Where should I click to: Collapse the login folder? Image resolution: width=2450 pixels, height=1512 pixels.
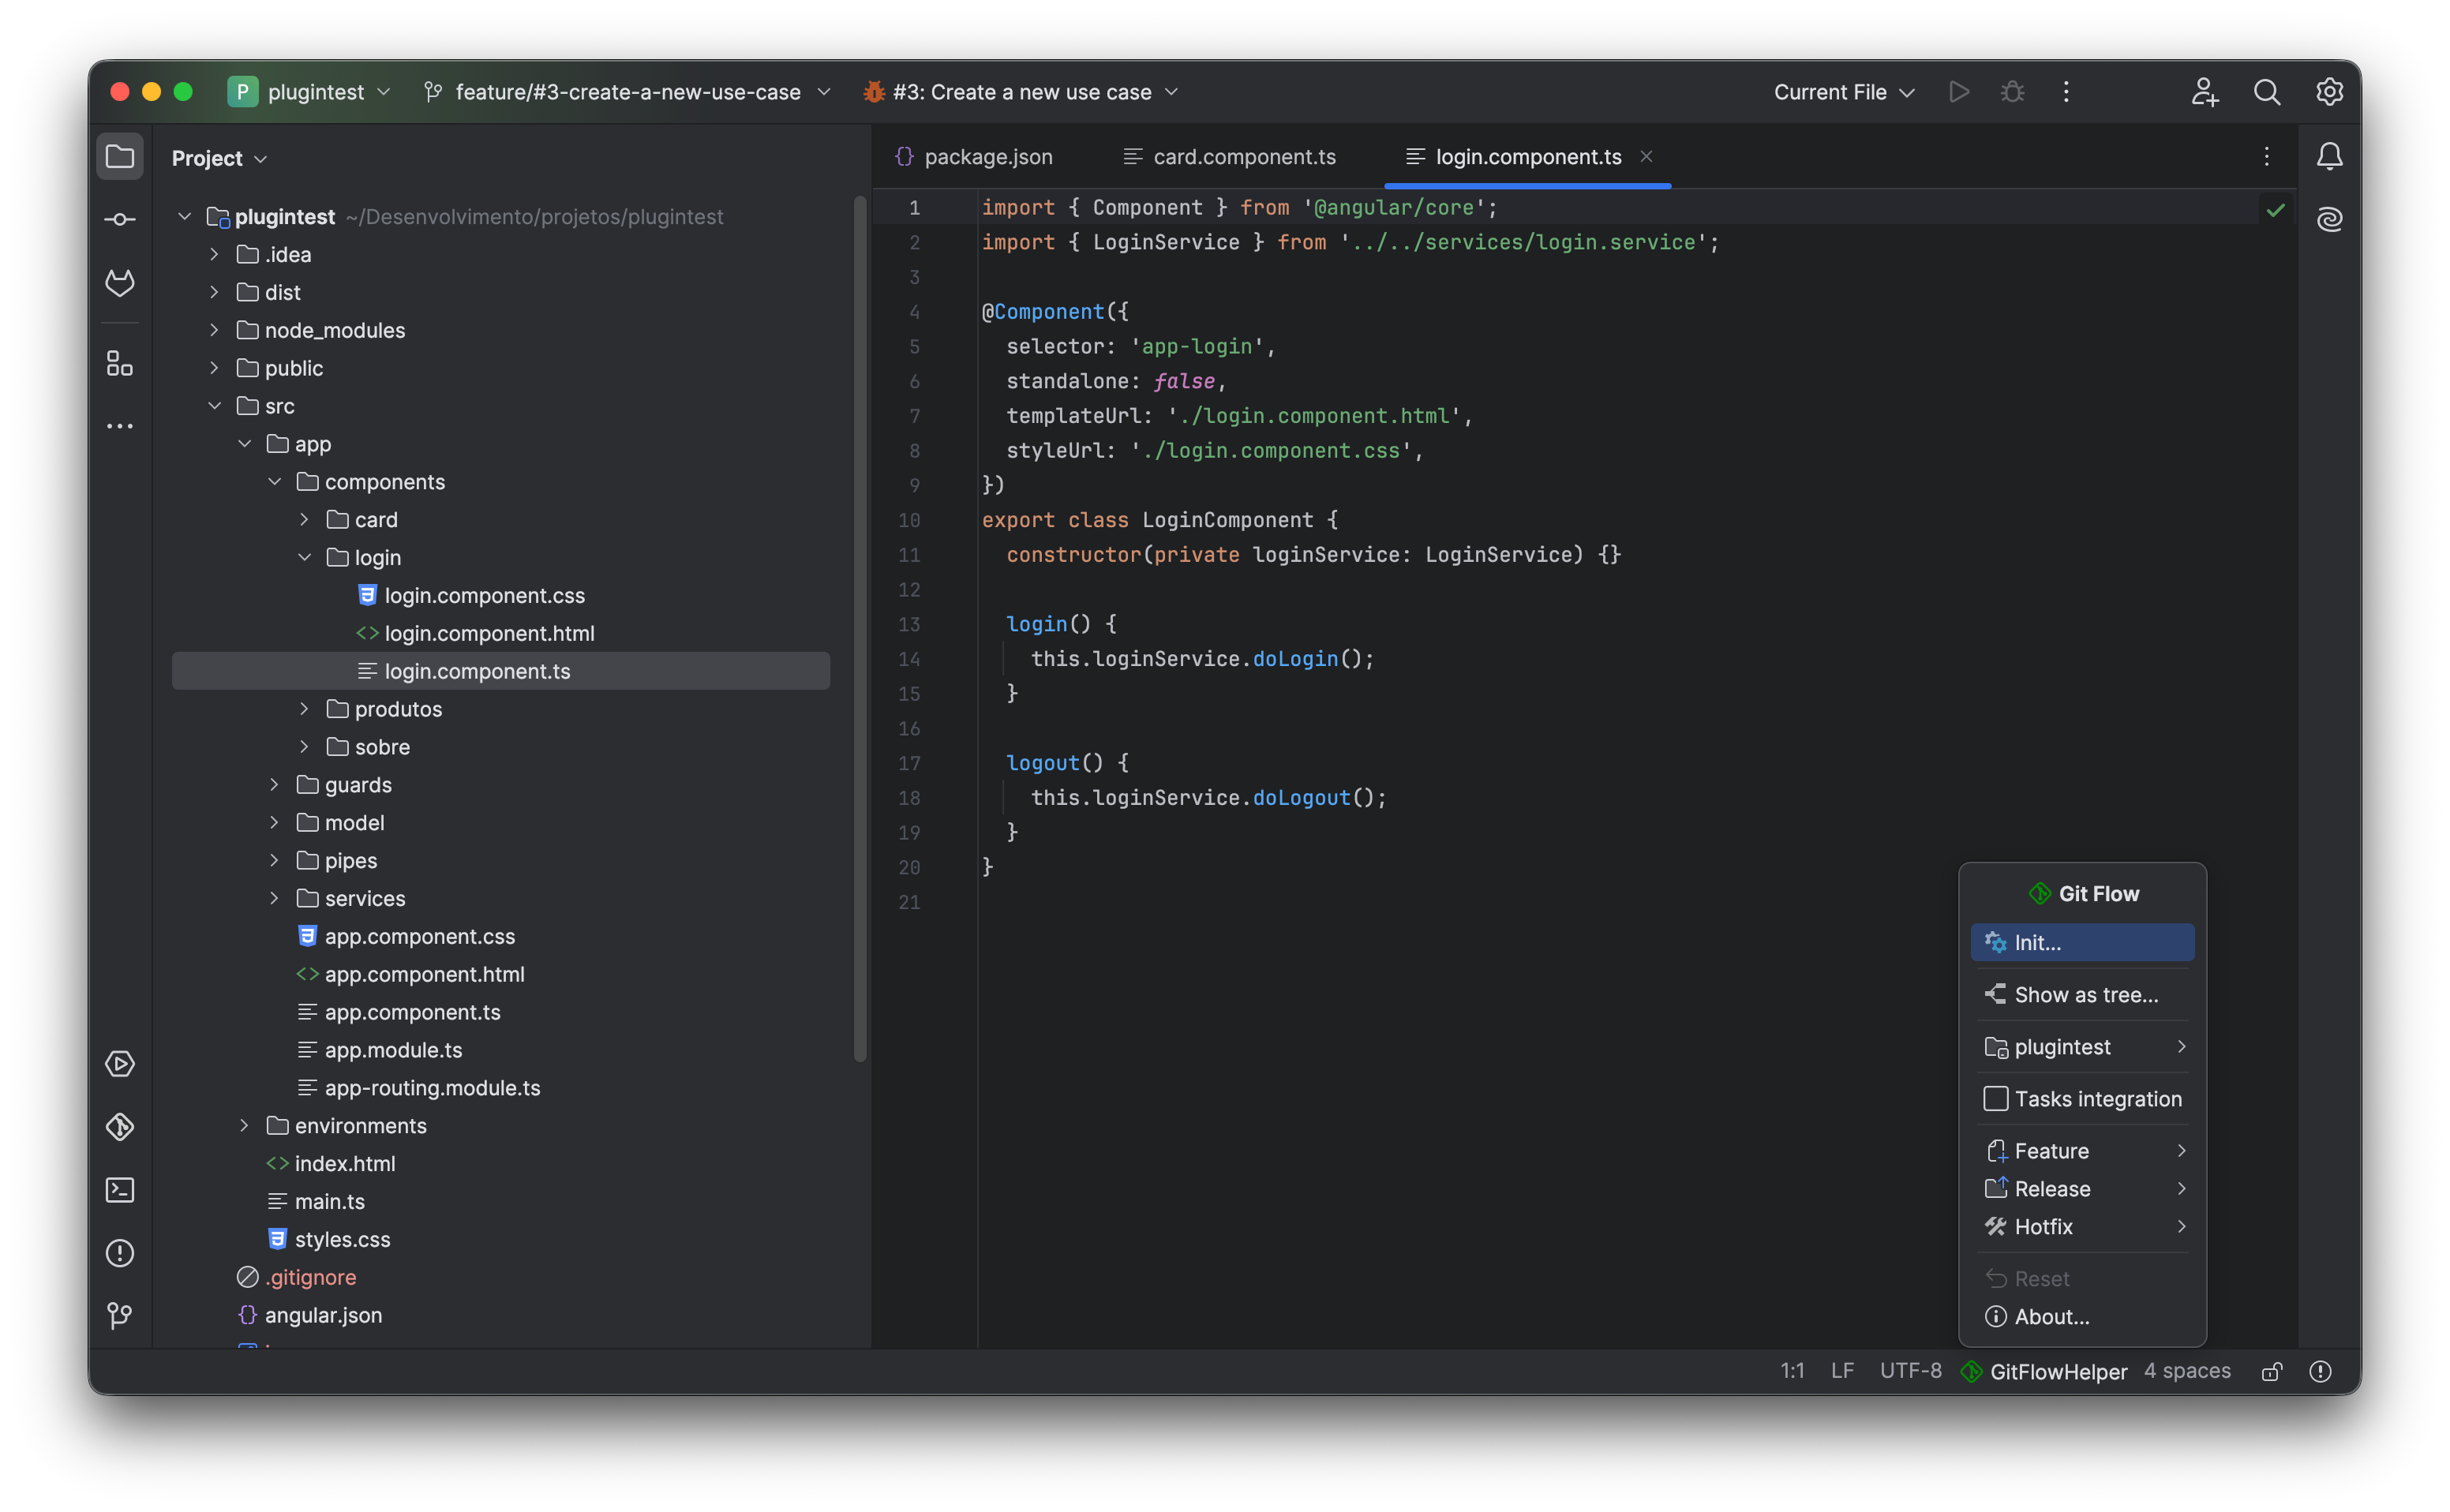coord(304,557)
